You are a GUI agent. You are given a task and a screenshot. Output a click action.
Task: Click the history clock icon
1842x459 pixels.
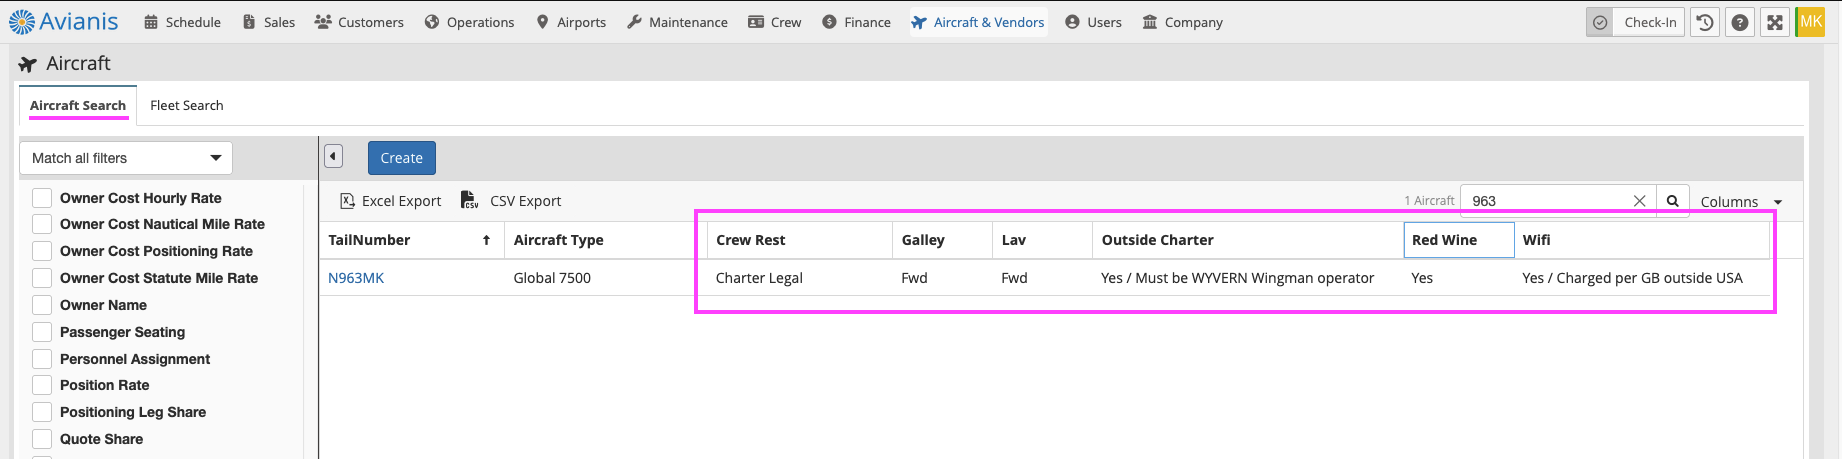(1705, 22)
